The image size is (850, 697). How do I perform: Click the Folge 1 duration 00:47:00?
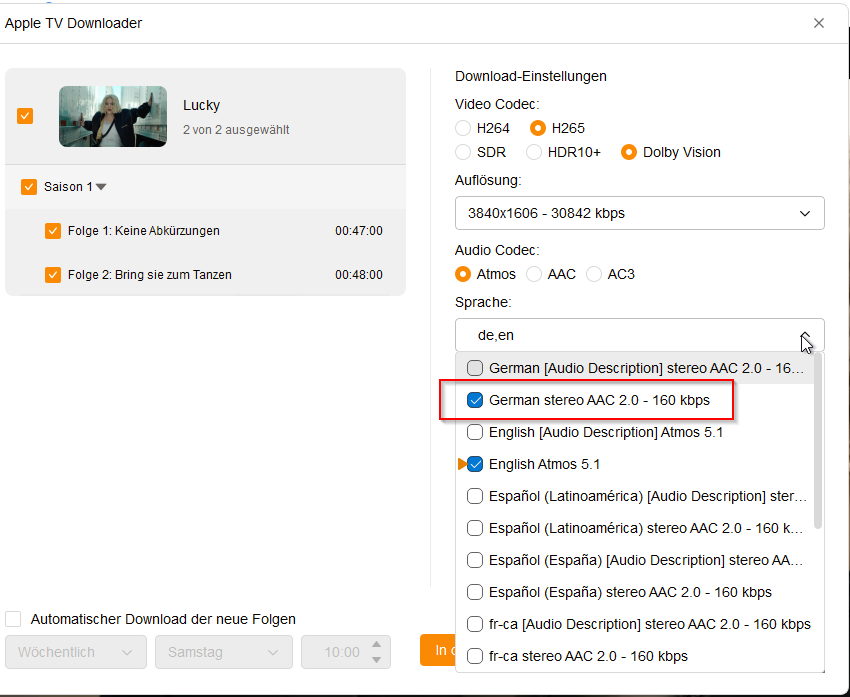(x=359, y=231)
